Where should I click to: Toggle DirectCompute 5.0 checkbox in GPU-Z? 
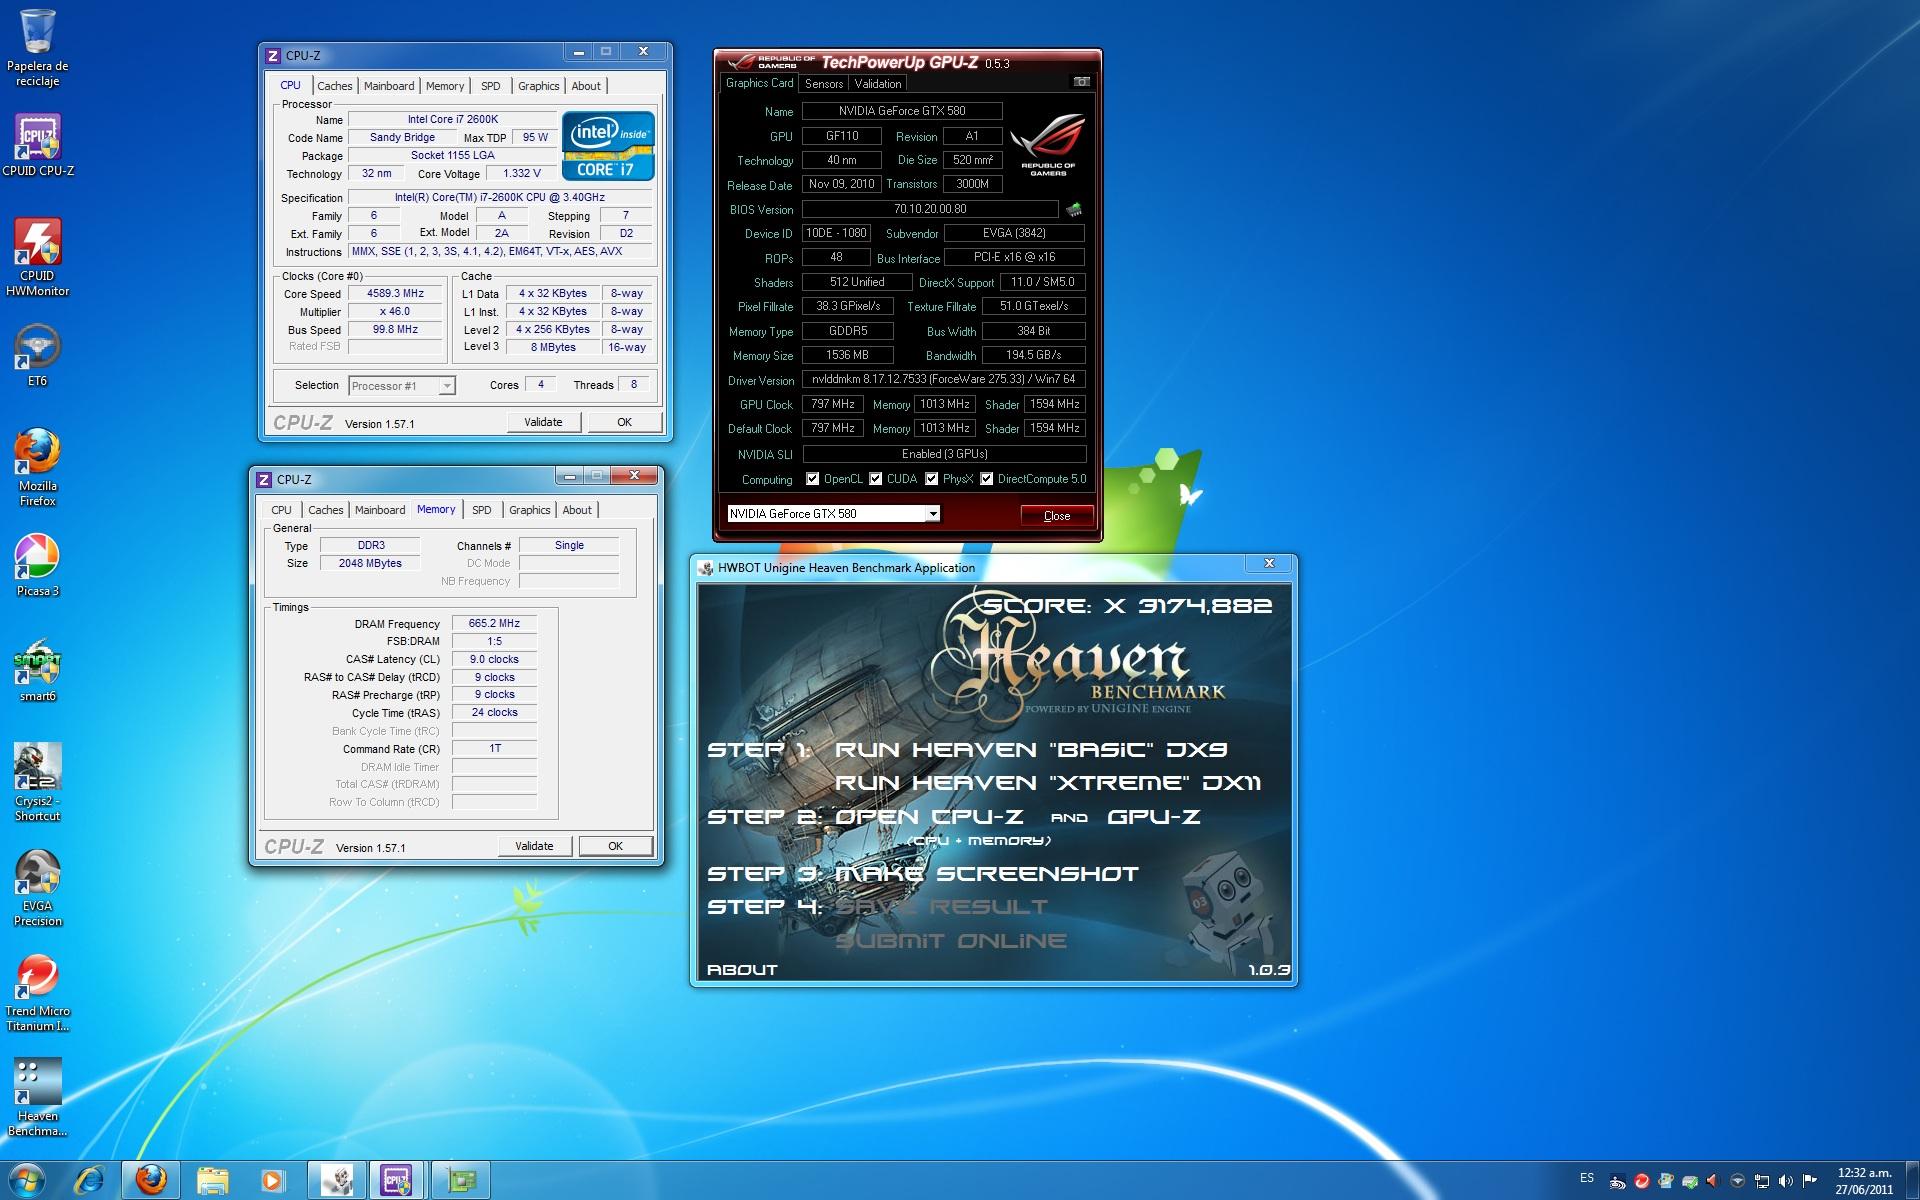pyautogui.click(x=987, y=479)
